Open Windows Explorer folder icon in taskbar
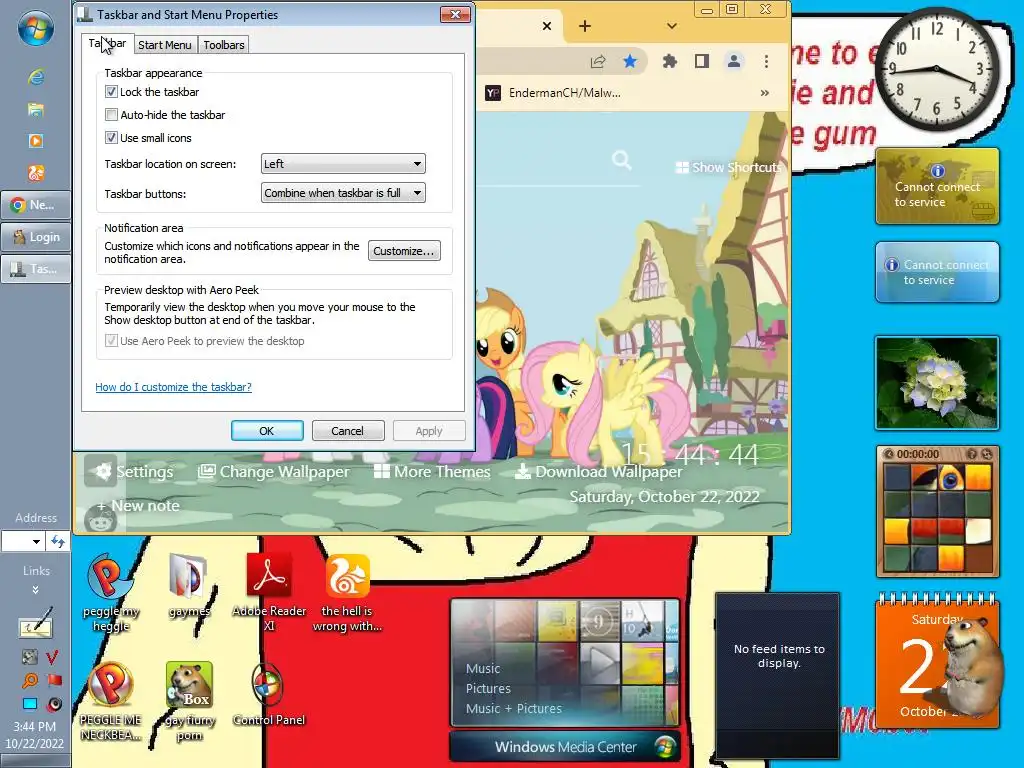This screenshot has width=1024, height=768. [35, 110]
